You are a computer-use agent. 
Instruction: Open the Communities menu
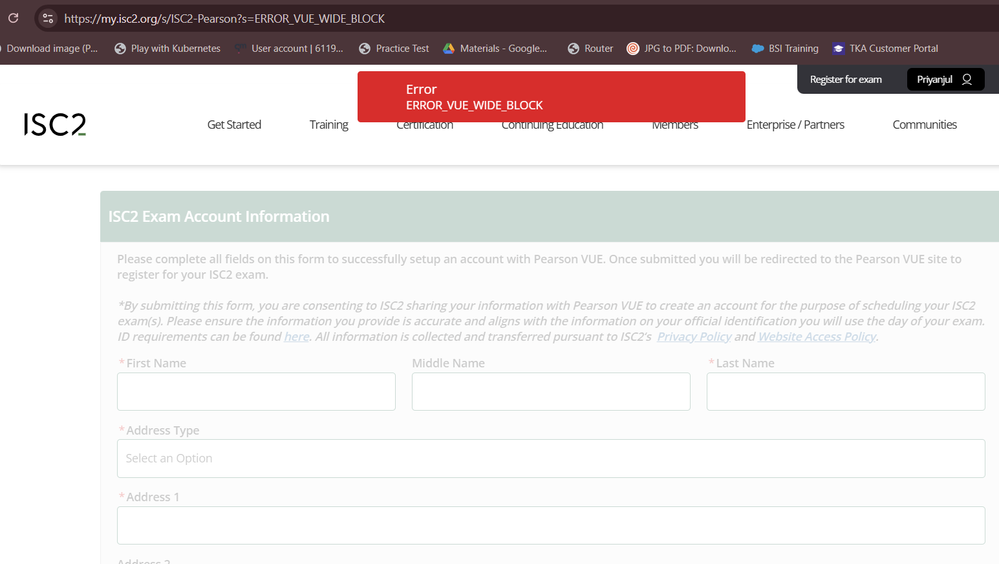924,125
